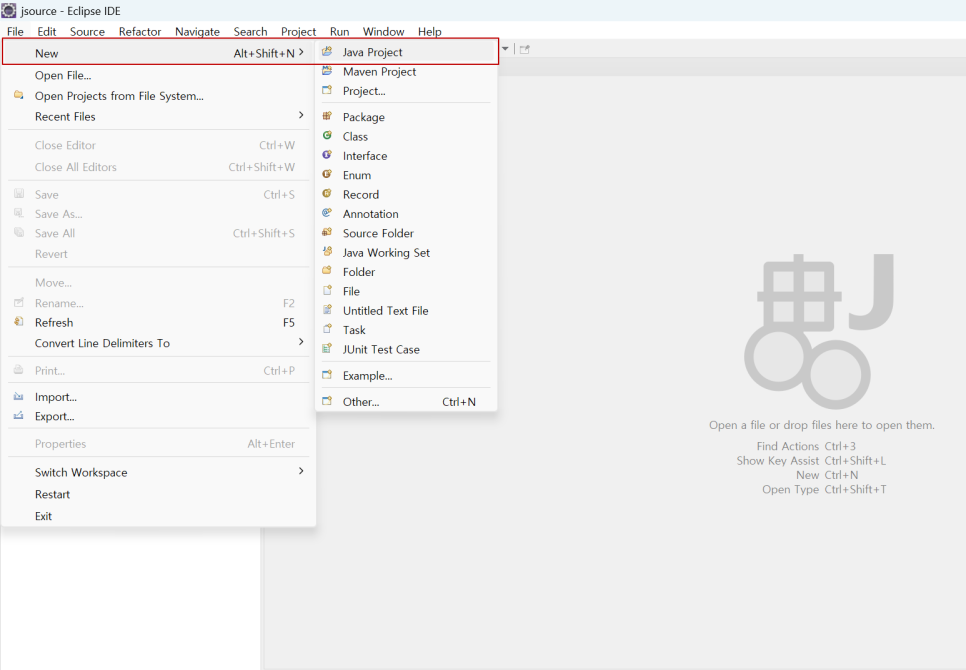The width and height of the screenshot is (966, 670).
Task: Click the purple Interface icon
Action: [x=327, y=155]
